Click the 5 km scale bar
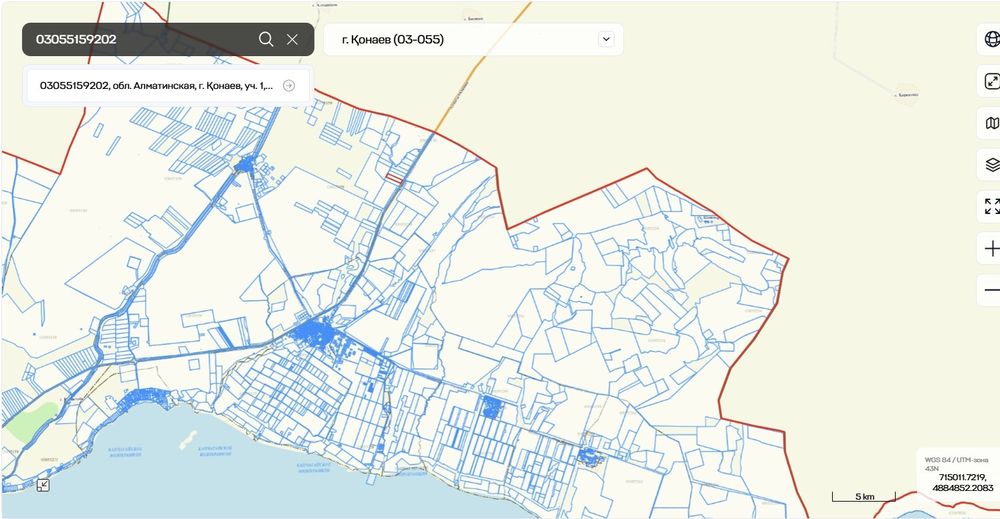 click(864, 497)
